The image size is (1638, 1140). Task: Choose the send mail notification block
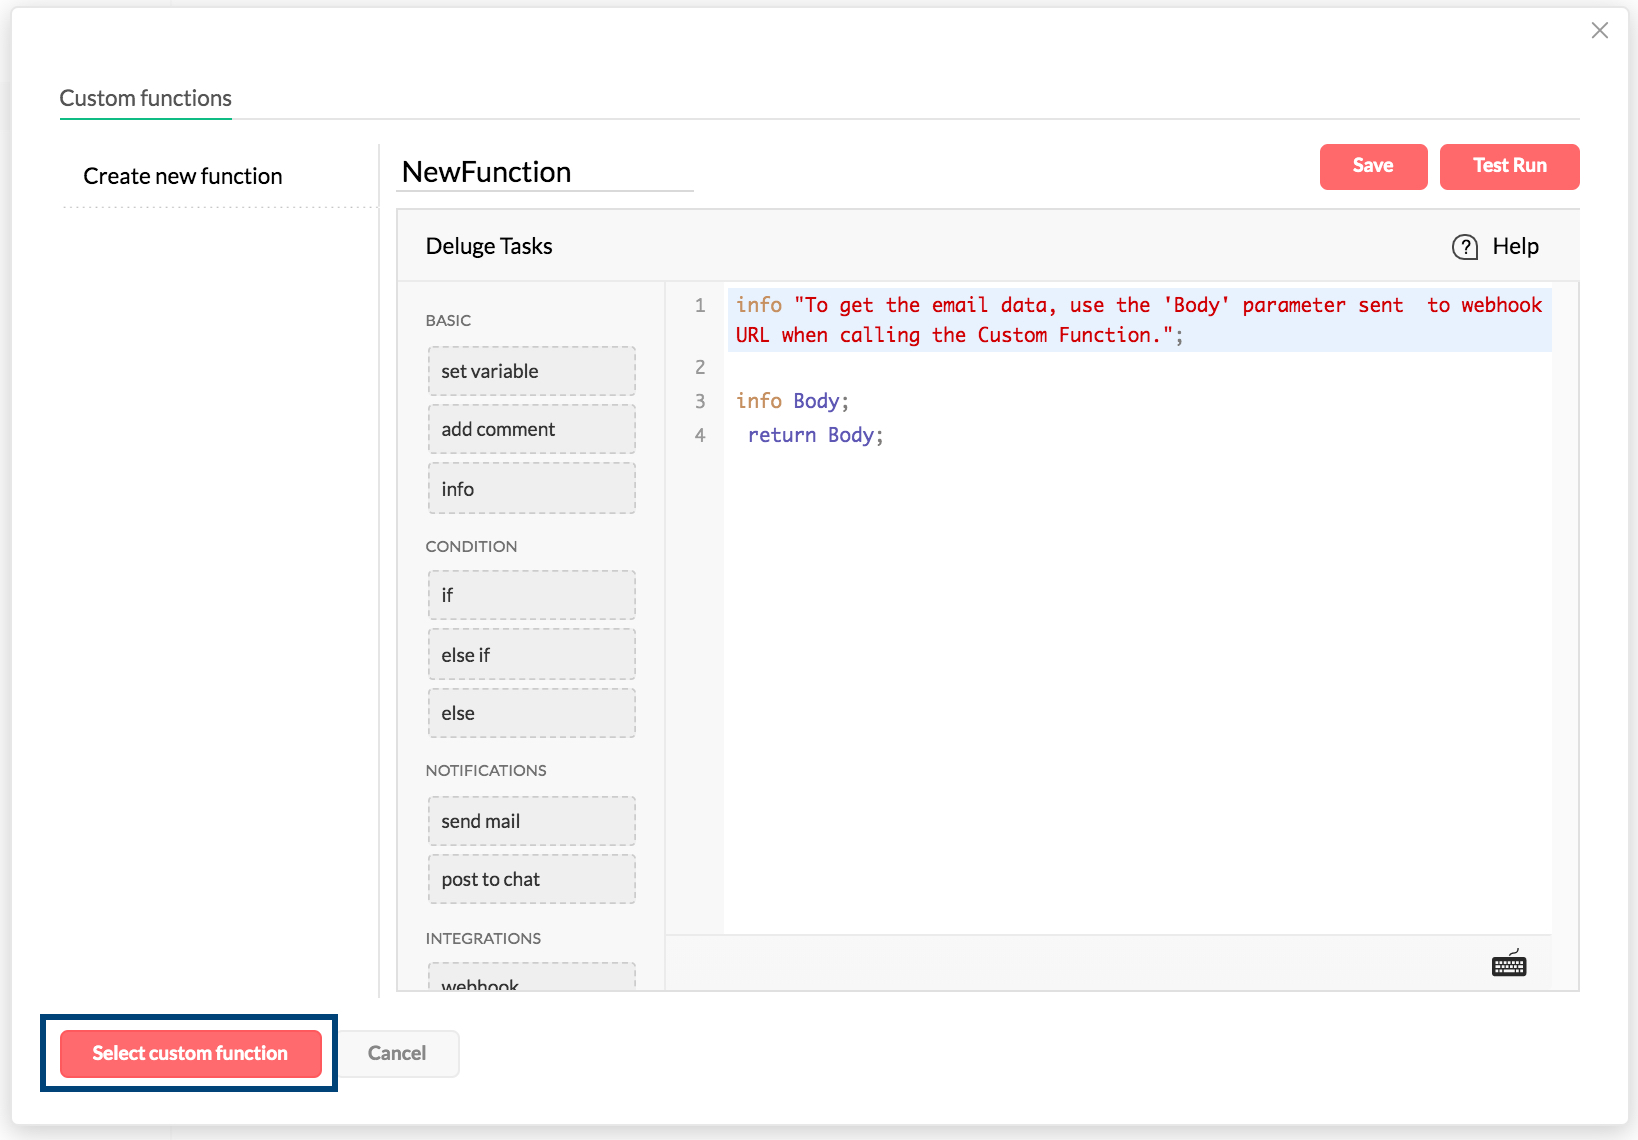[531, 821]
